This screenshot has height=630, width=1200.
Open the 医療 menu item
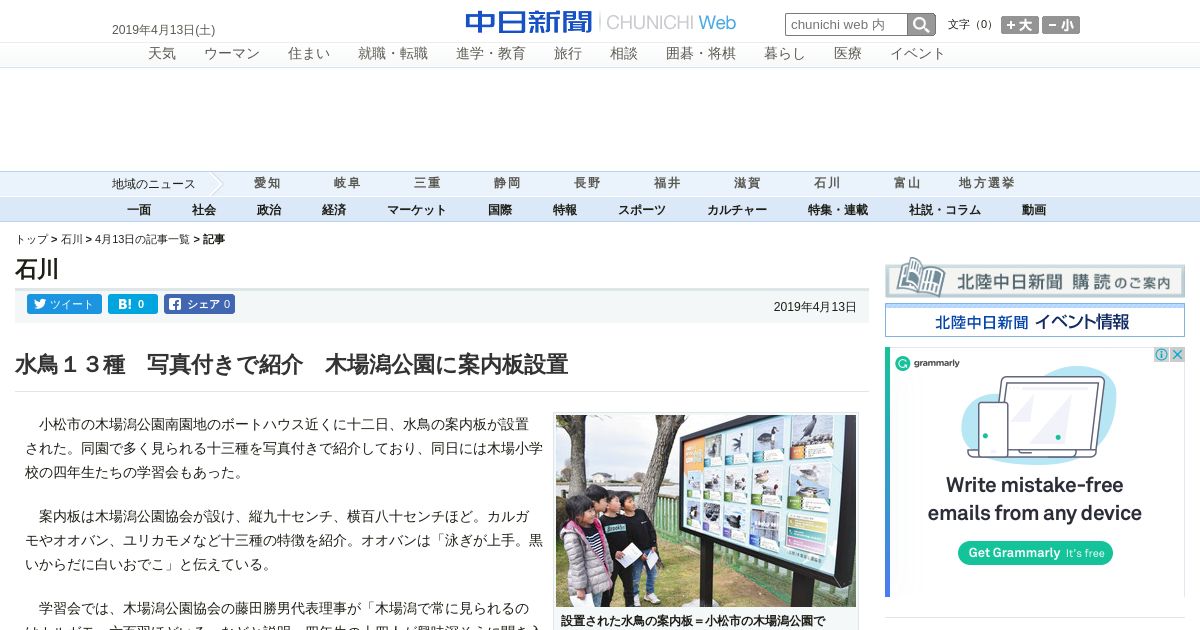pyautogui.click(x=848, y=54)
